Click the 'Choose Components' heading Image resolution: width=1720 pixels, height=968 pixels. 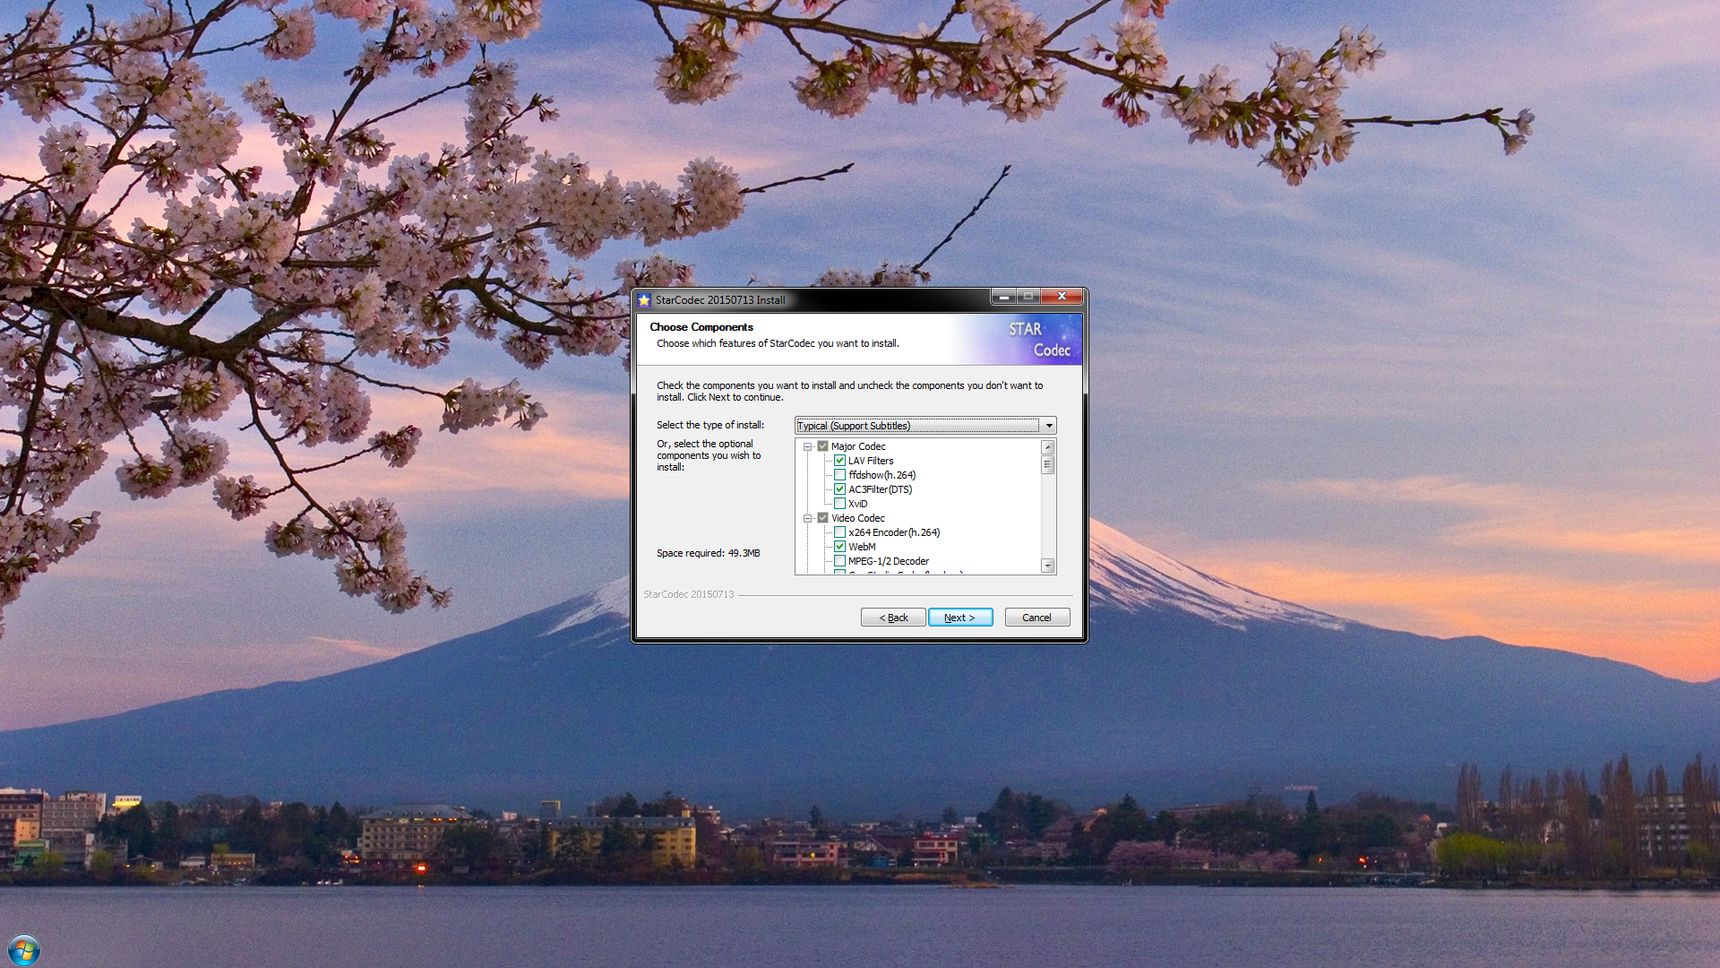(701, 327)
